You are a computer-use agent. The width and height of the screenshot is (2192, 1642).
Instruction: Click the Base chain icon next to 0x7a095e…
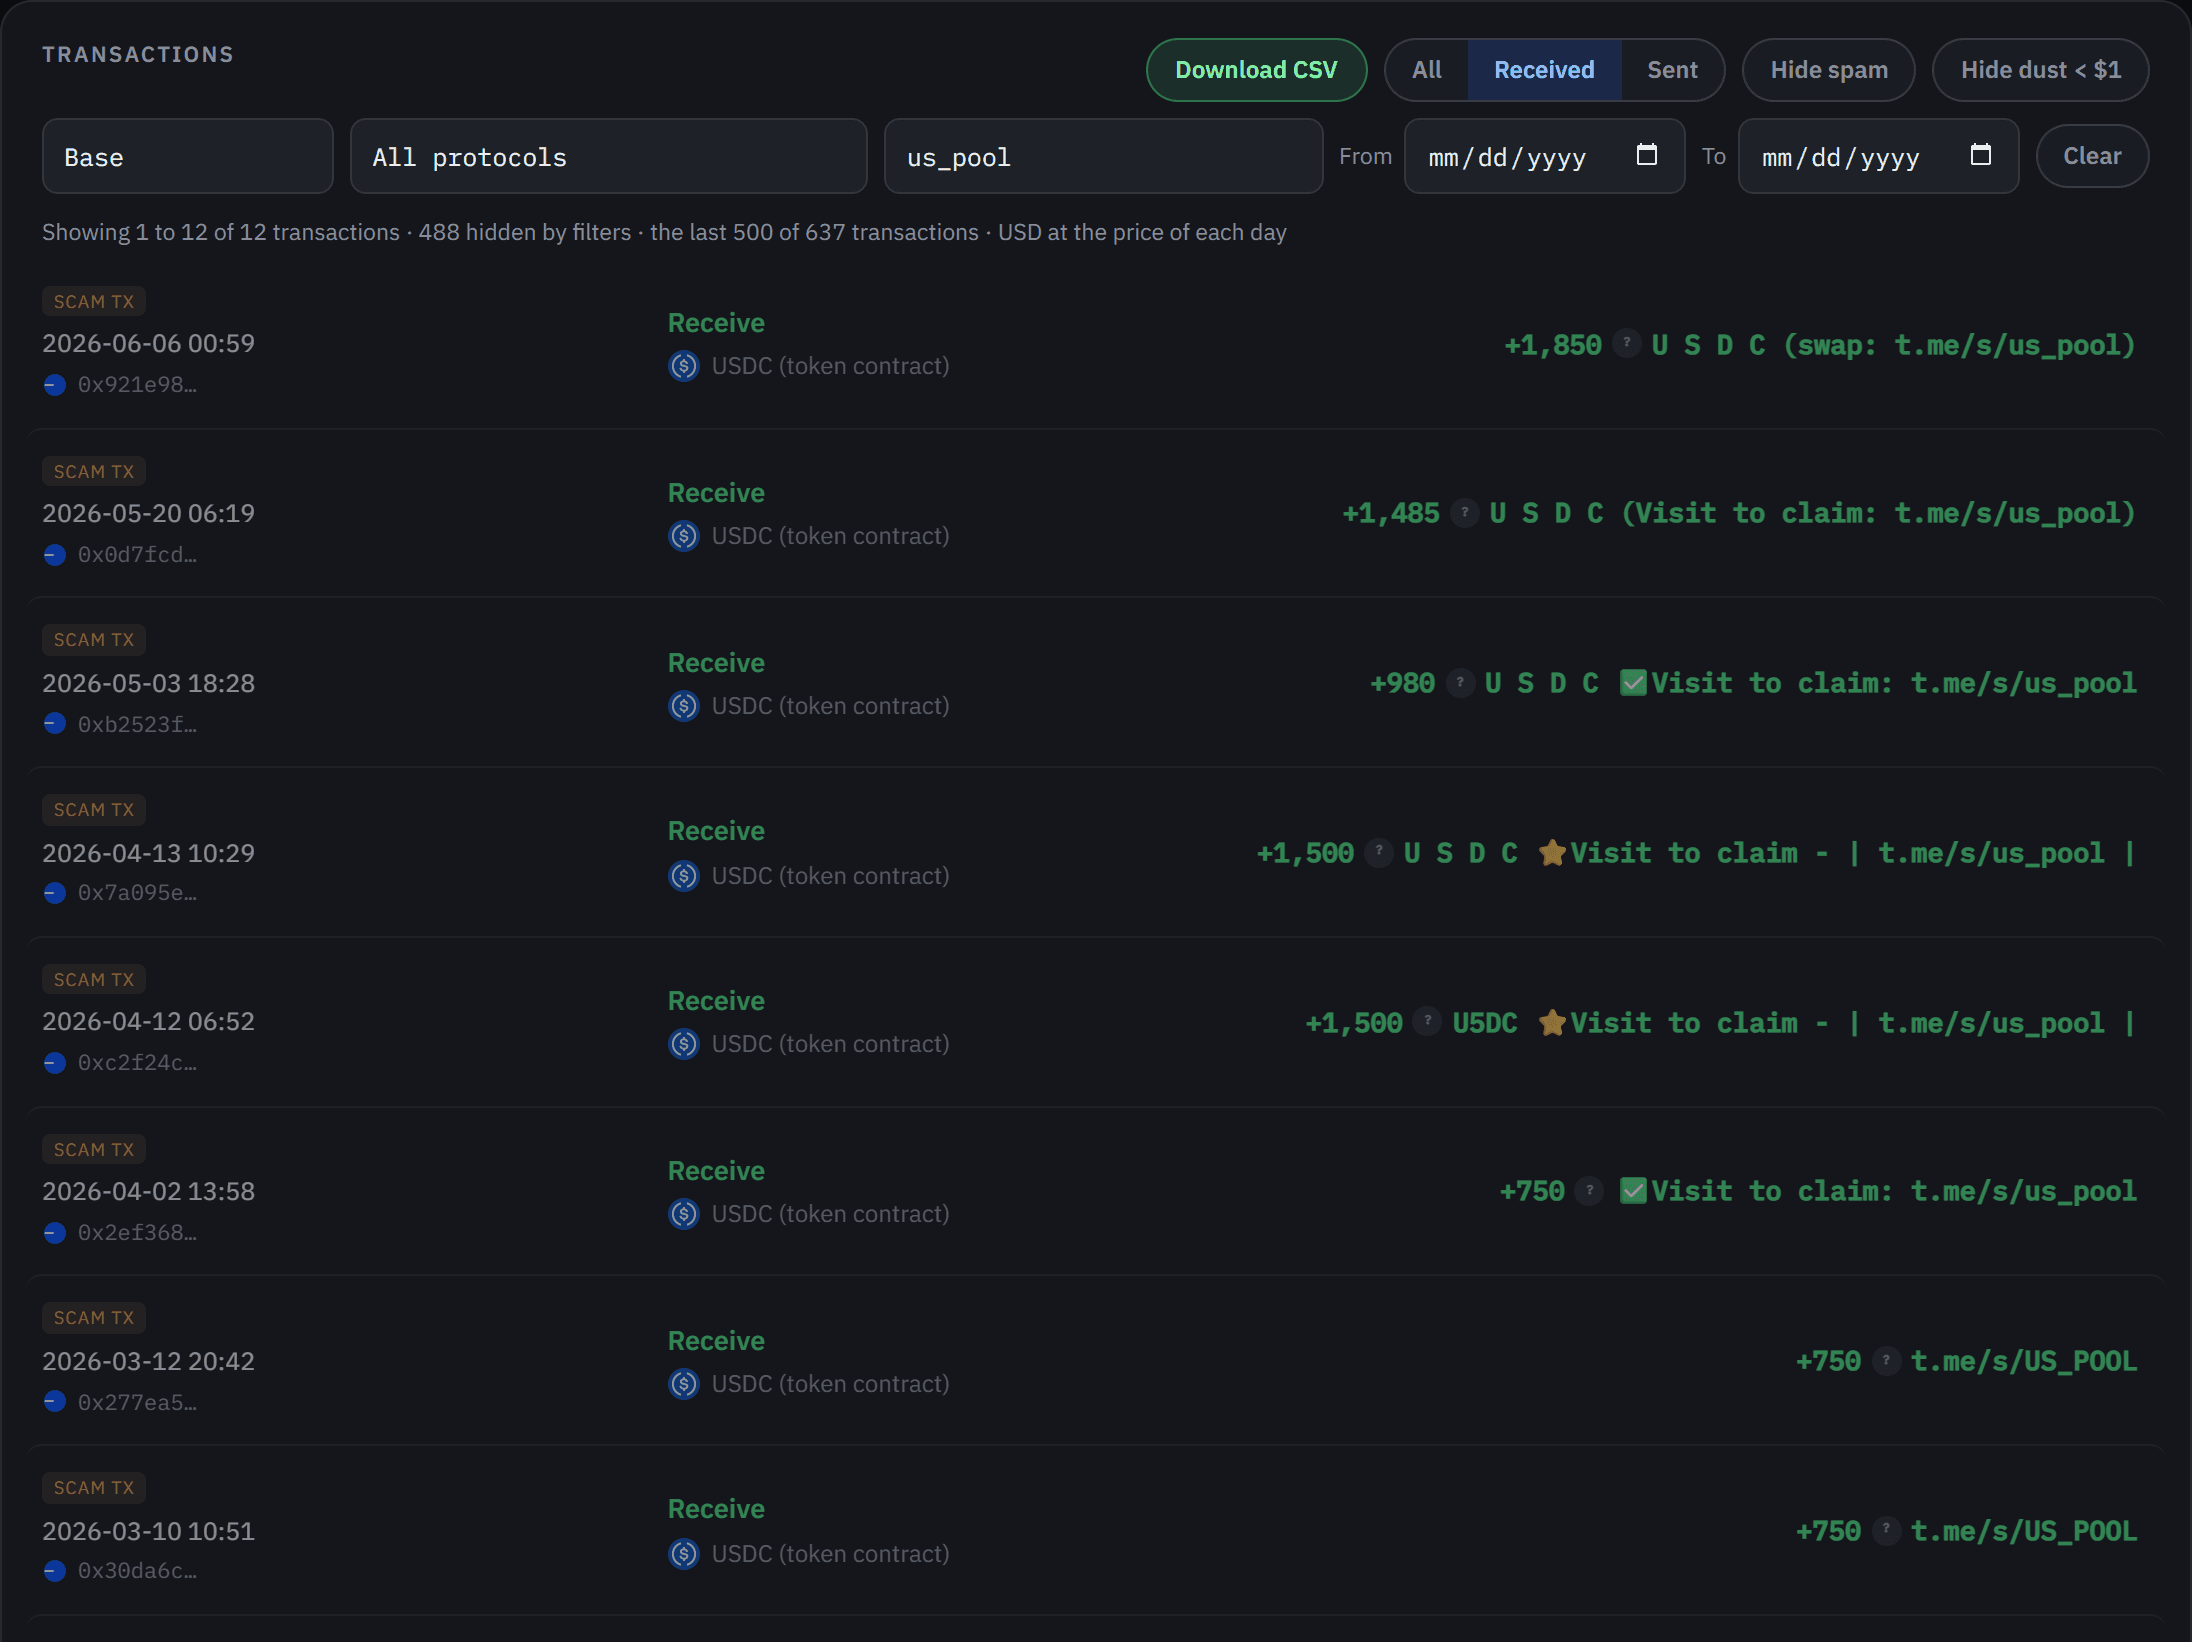point(55,893)
